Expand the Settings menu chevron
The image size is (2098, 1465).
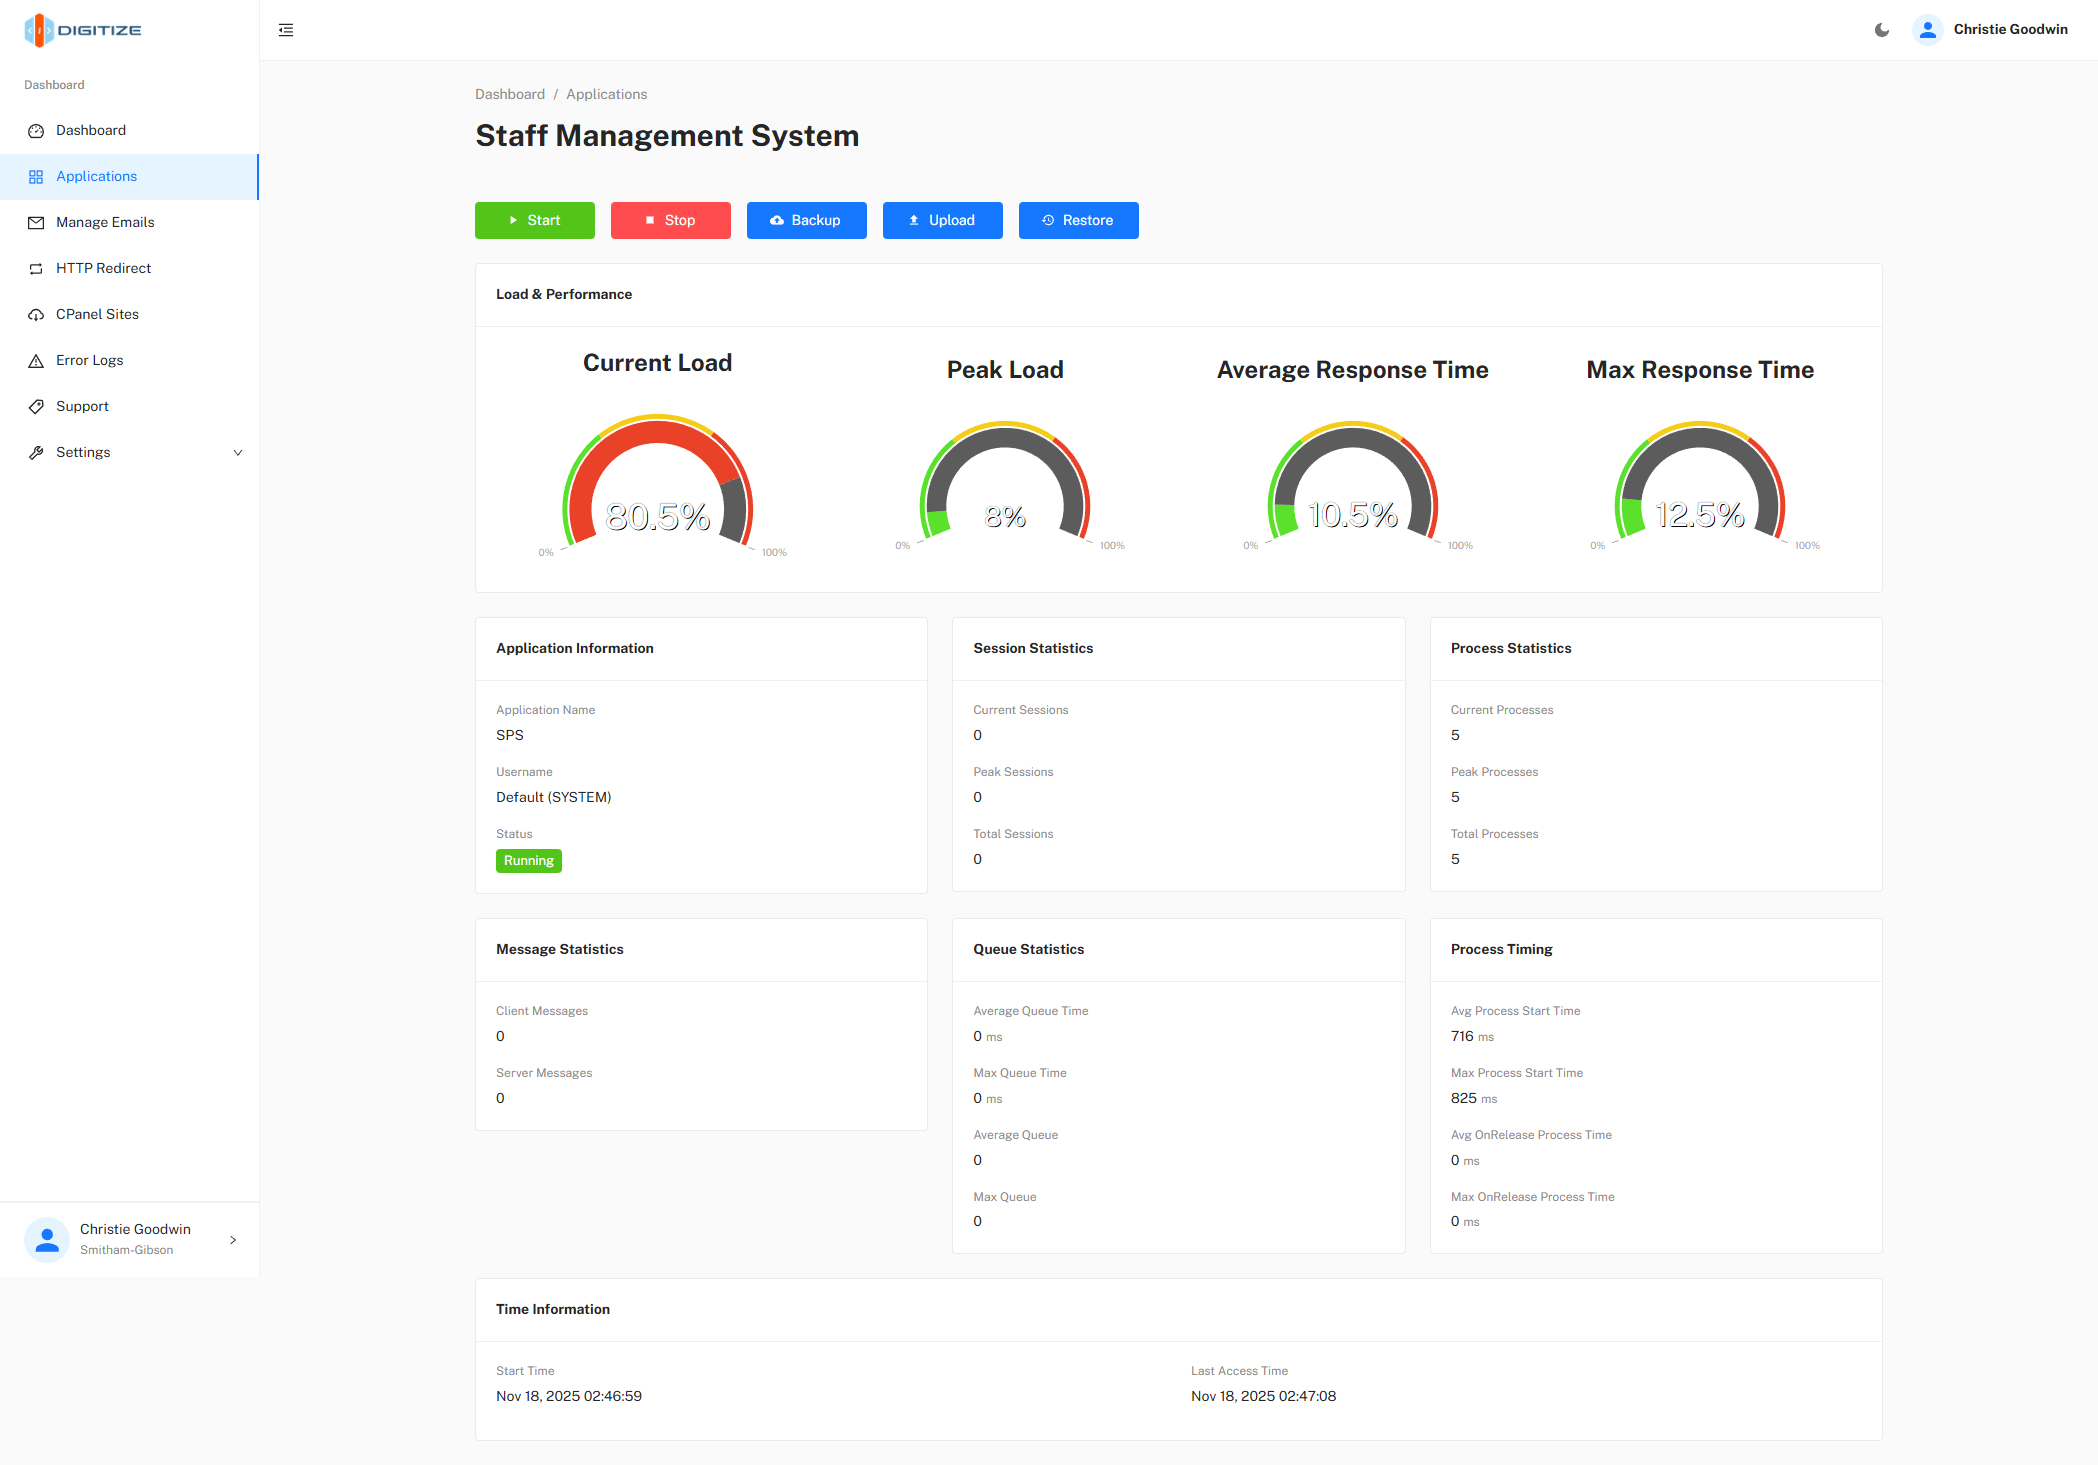coord(237,452)
